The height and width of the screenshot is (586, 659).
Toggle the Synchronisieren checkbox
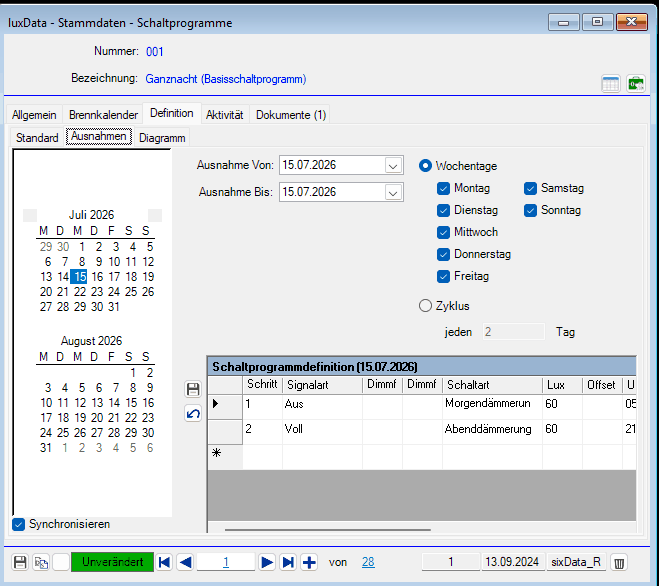[18, 524]
